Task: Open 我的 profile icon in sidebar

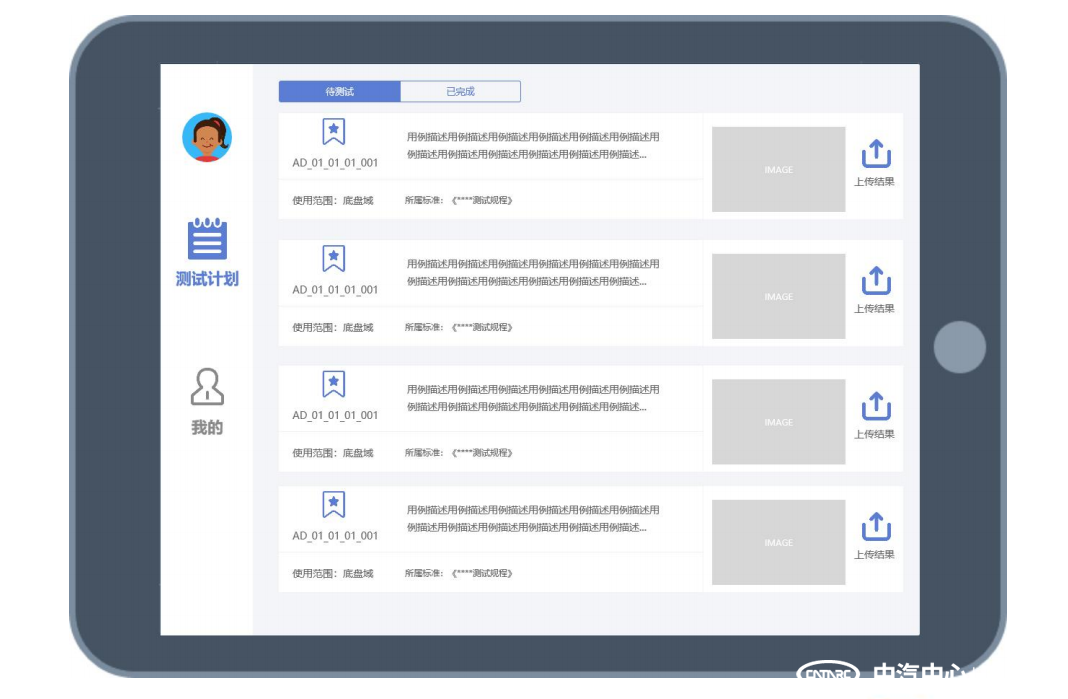Action: pyautogui.click(x=207, y=387)
